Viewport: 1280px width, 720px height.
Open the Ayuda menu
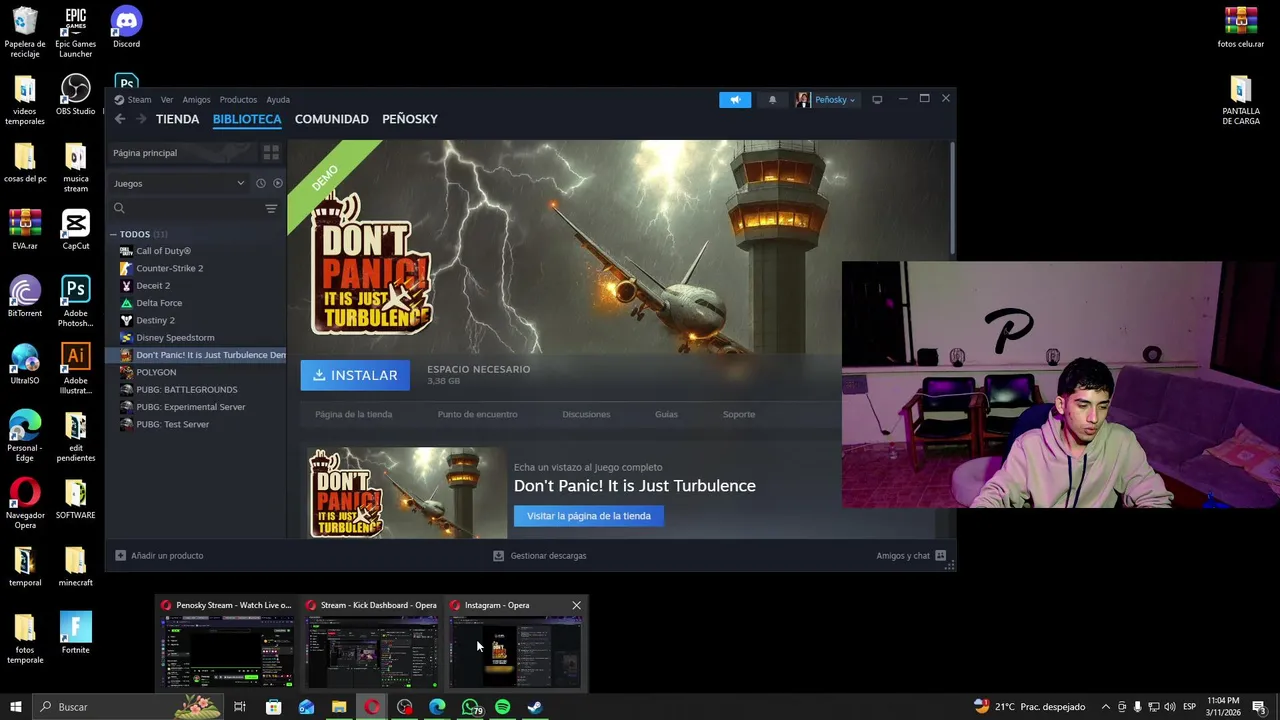click(278, 100)
